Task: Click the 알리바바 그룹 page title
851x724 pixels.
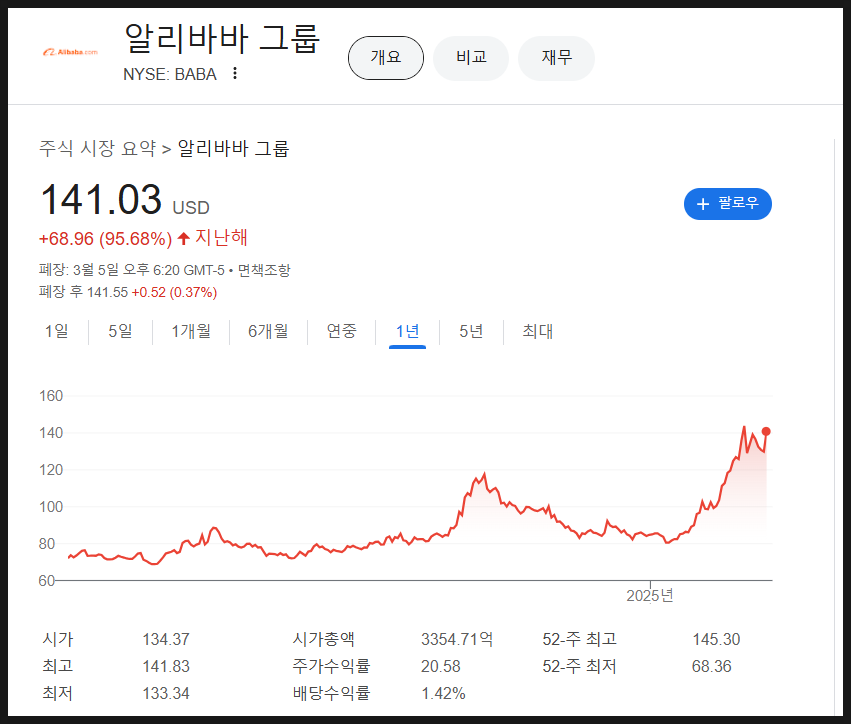Action: click(223, 39)
